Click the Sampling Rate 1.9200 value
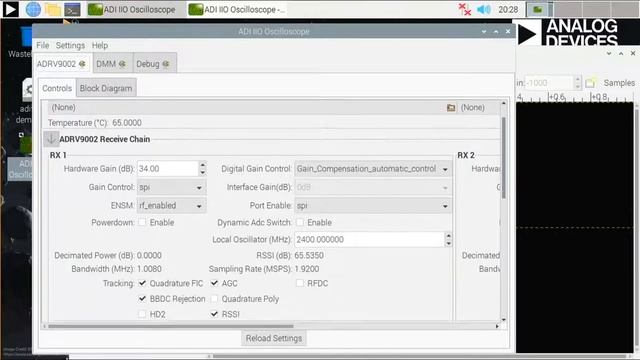 click(307, 269)
